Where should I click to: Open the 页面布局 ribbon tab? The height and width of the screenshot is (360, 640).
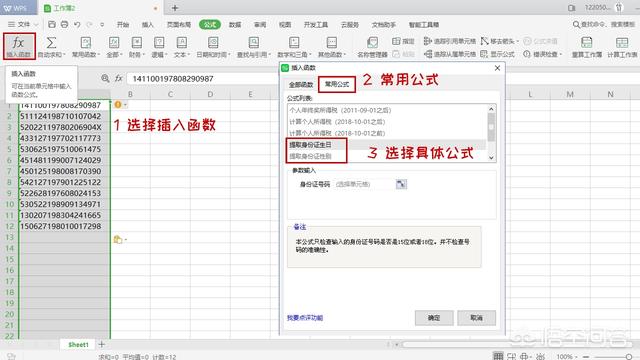[179, 24]
